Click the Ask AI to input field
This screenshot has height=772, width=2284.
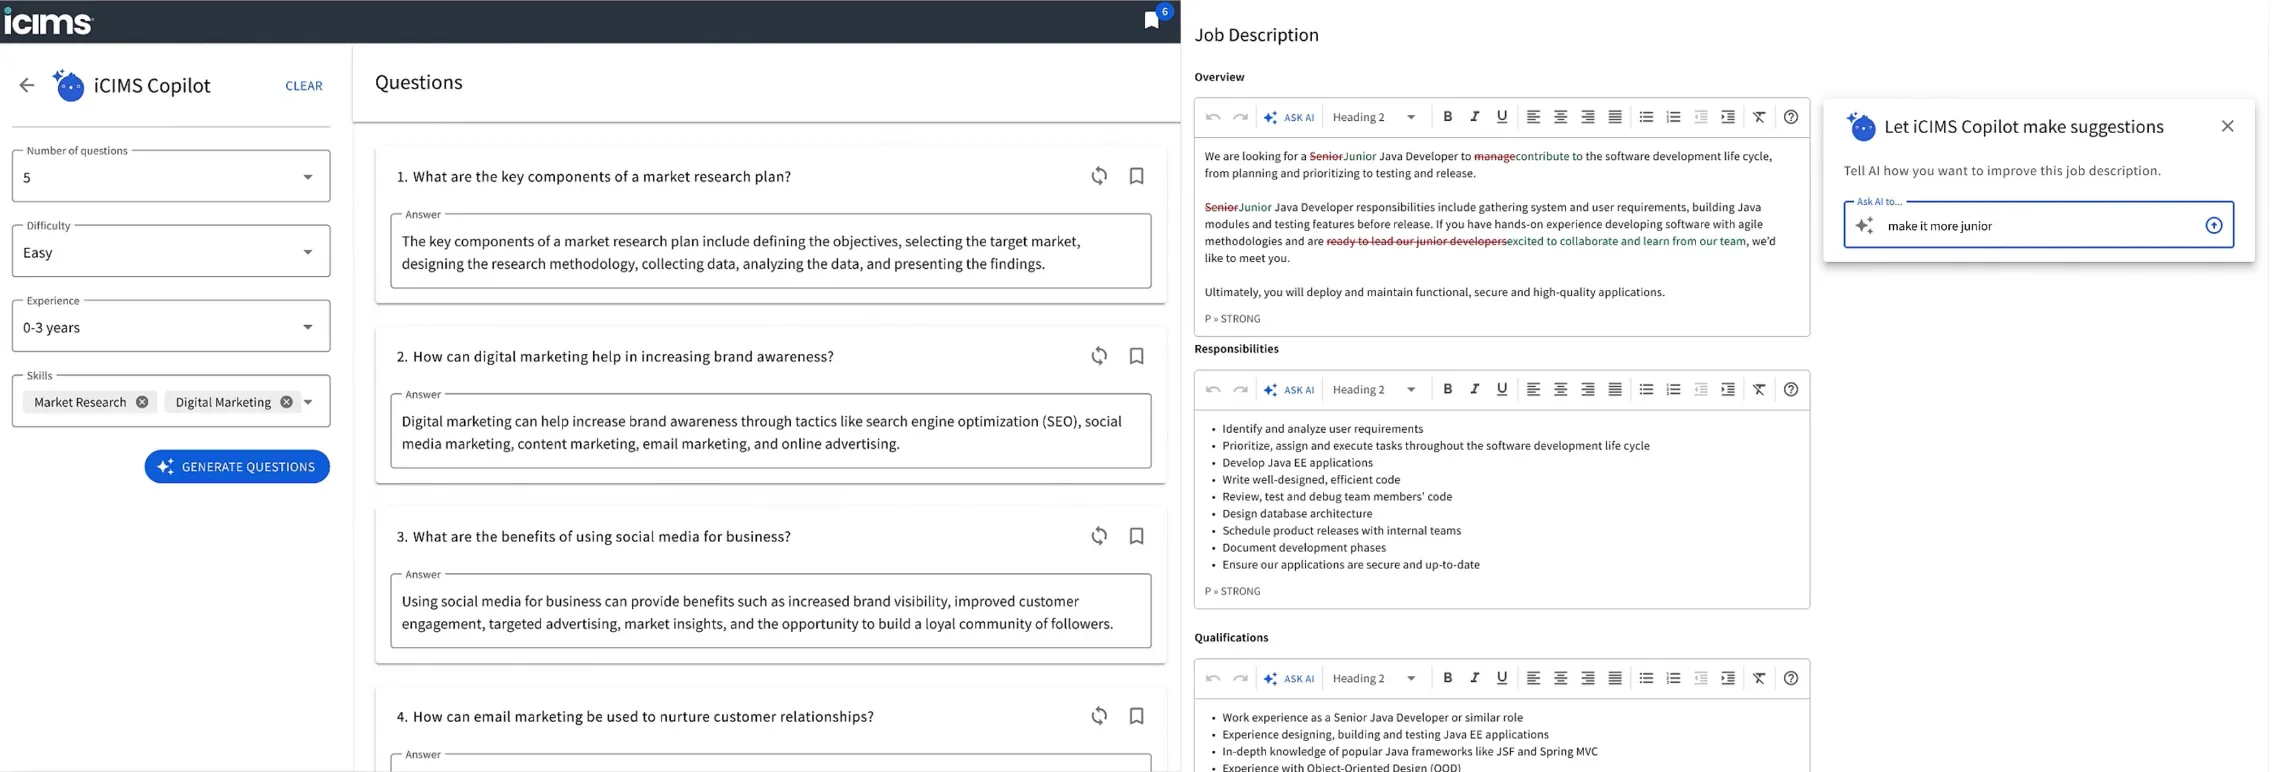(x=2040, y=227)
